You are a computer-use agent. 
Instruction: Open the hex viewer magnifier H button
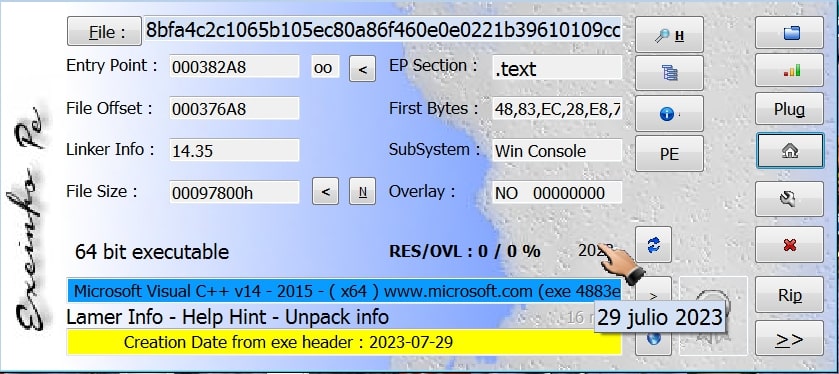(669, 35)
